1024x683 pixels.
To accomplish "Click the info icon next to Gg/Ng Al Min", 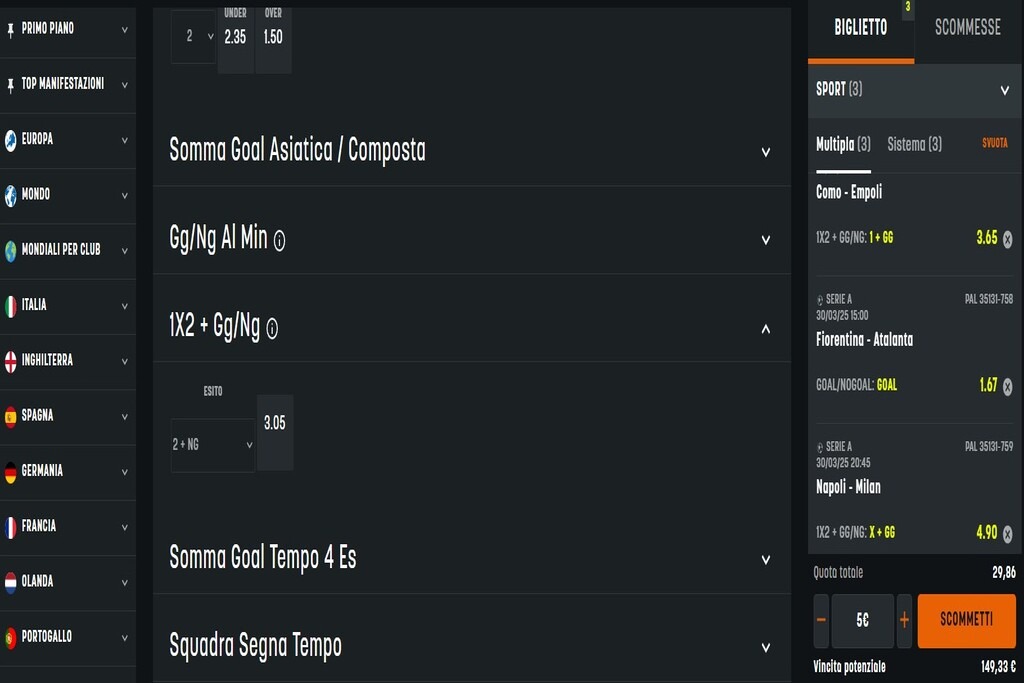I will (279, 240).
